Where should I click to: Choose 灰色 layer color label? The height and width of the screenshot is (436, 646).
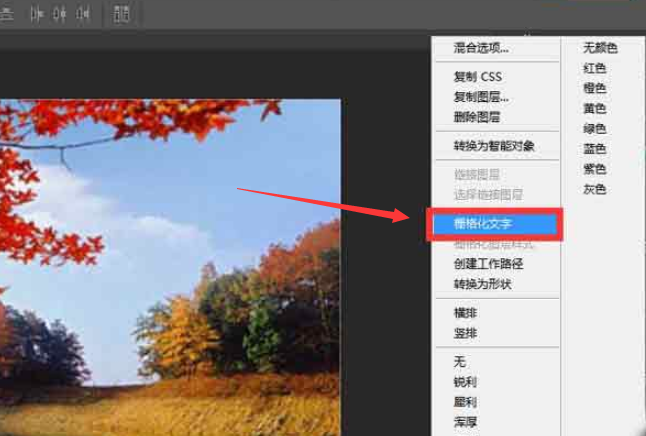595,189
